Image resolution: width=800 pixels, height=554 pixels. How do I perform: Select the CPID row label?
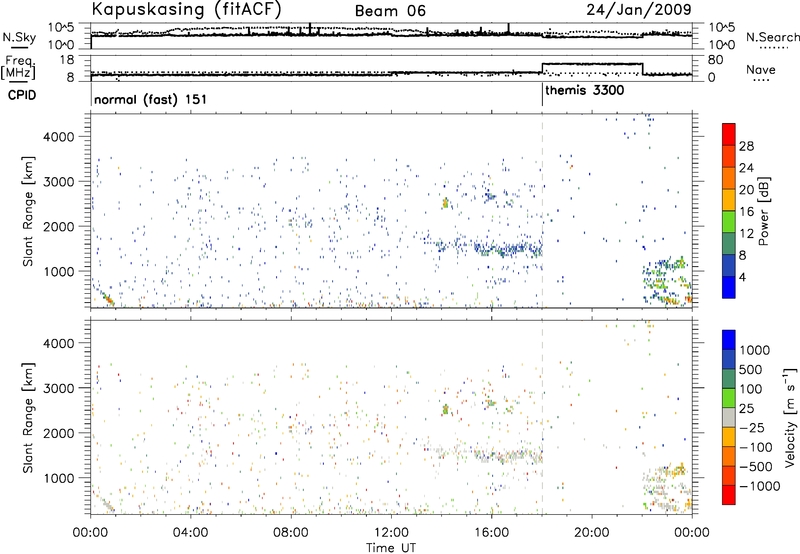22,95
